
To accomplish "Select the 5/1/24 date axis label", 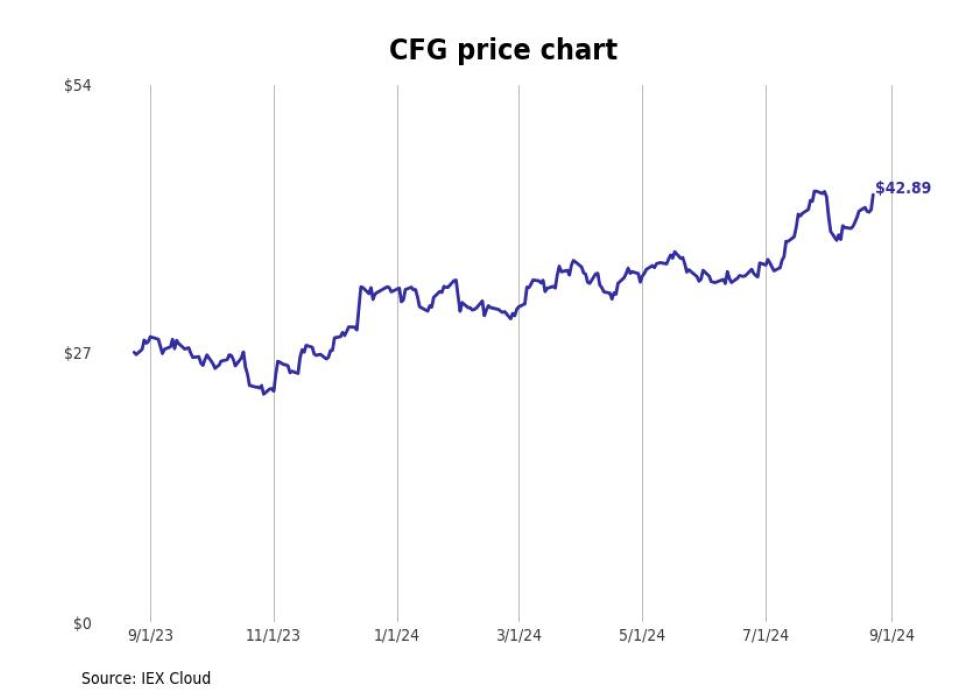I will pyautogui.click(x=642, y=636).
